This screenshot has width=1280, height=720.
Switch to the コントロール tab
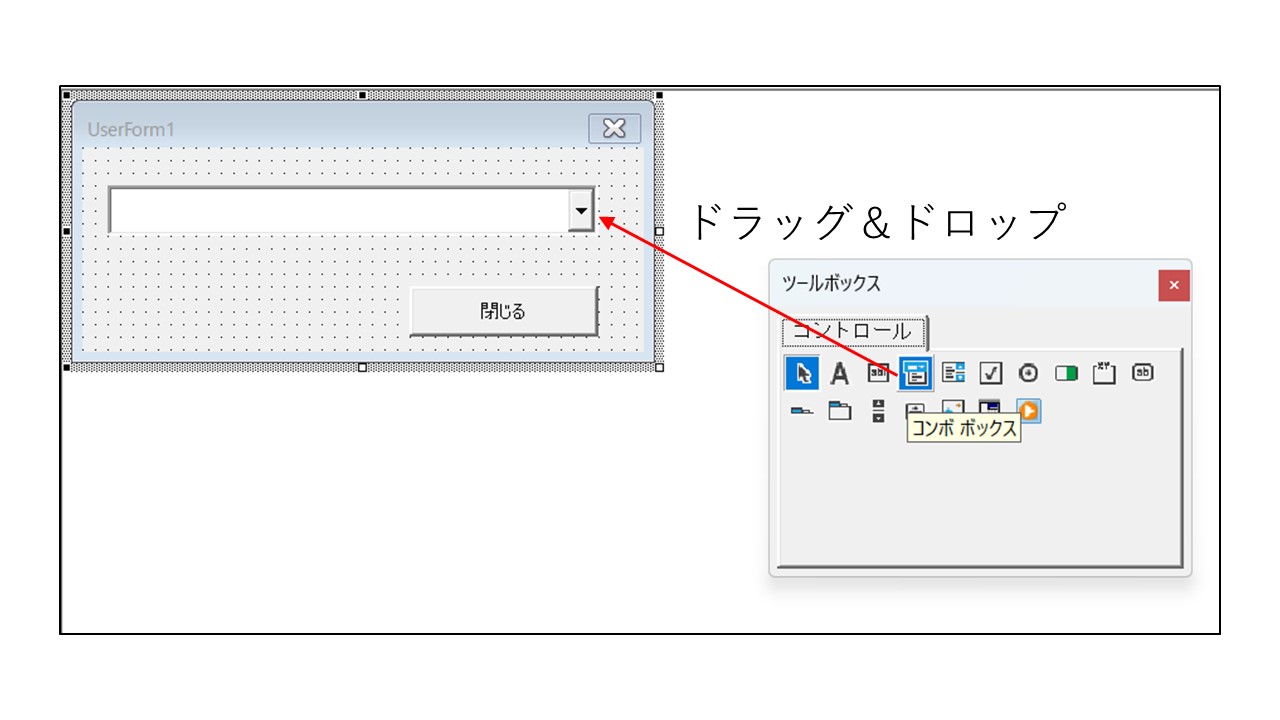[853, 331]
